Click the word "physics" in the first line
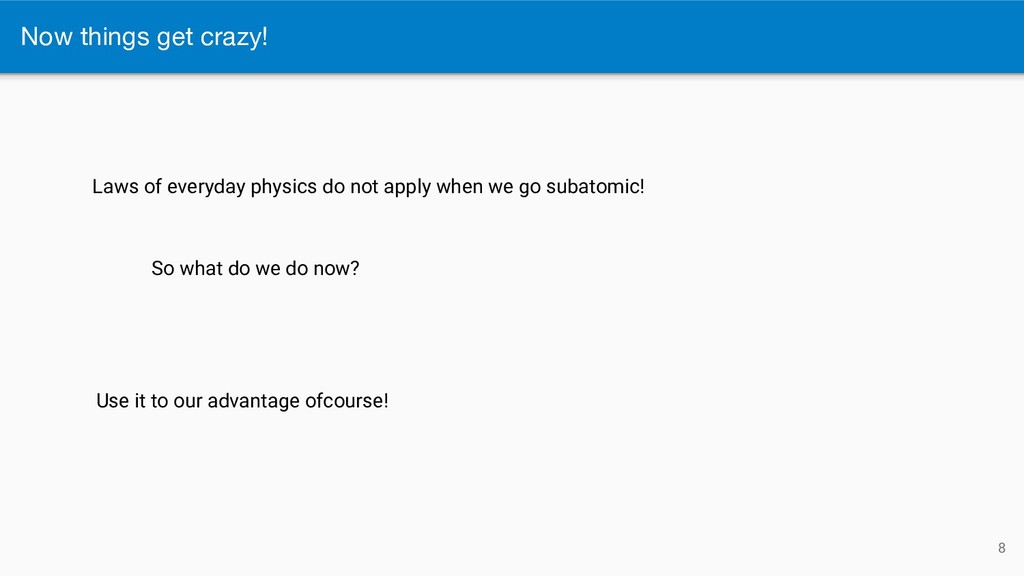The image size is (1024, 576). pyautogui.click(x=282, y=187)
